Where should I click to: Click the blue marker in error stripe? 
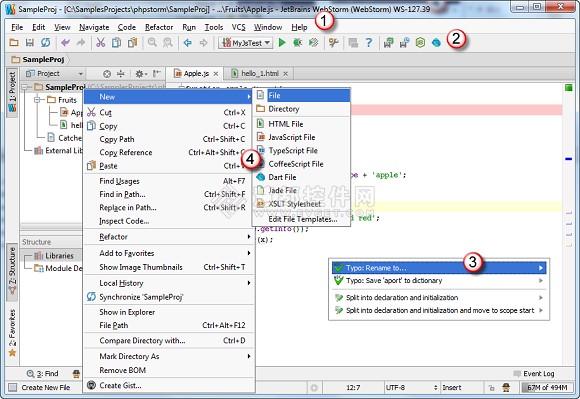point(569,159)
